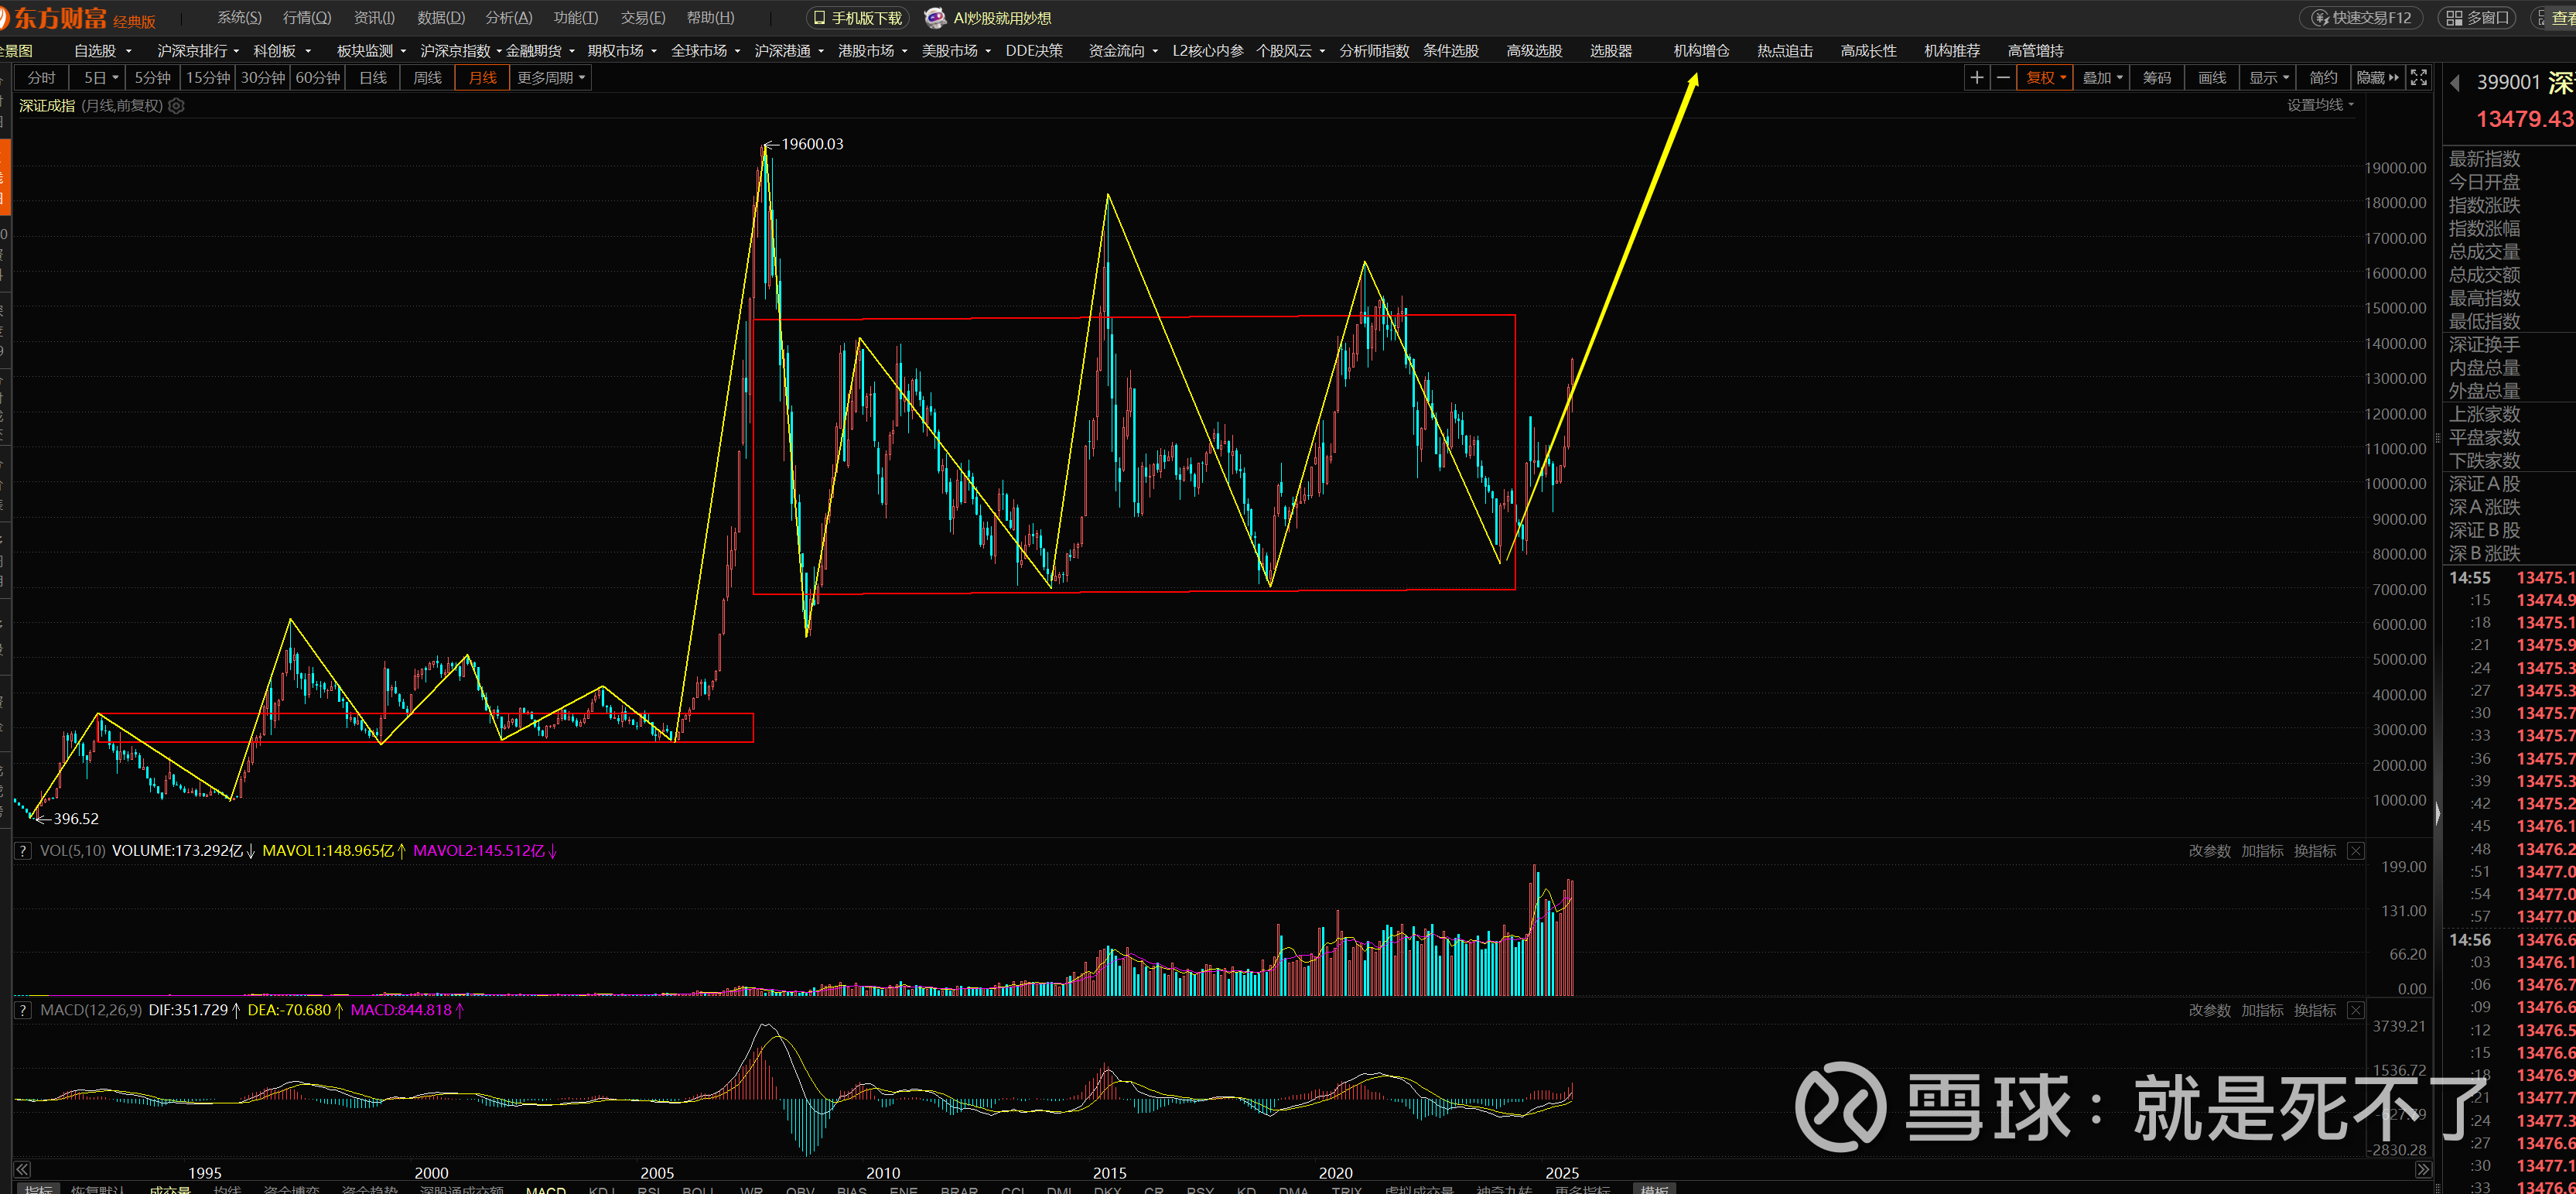Click the AI炒股就用妙想 assistant icon
Image resolution: width=2576 pixels, height=1194 pixels.
tap(935, 18)
